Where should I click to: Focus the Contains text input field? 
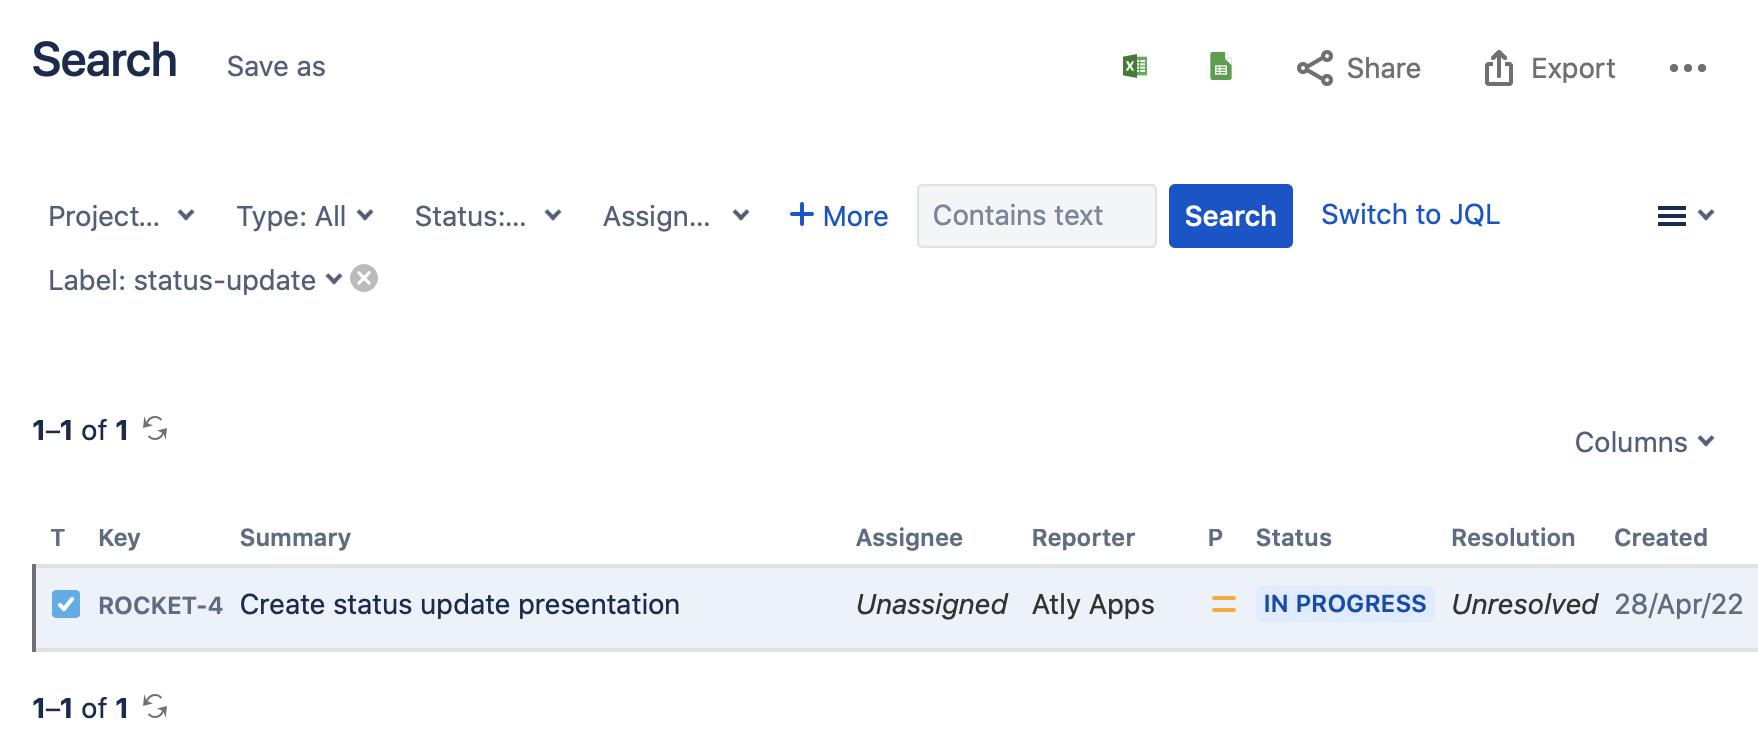(1036, 216)
